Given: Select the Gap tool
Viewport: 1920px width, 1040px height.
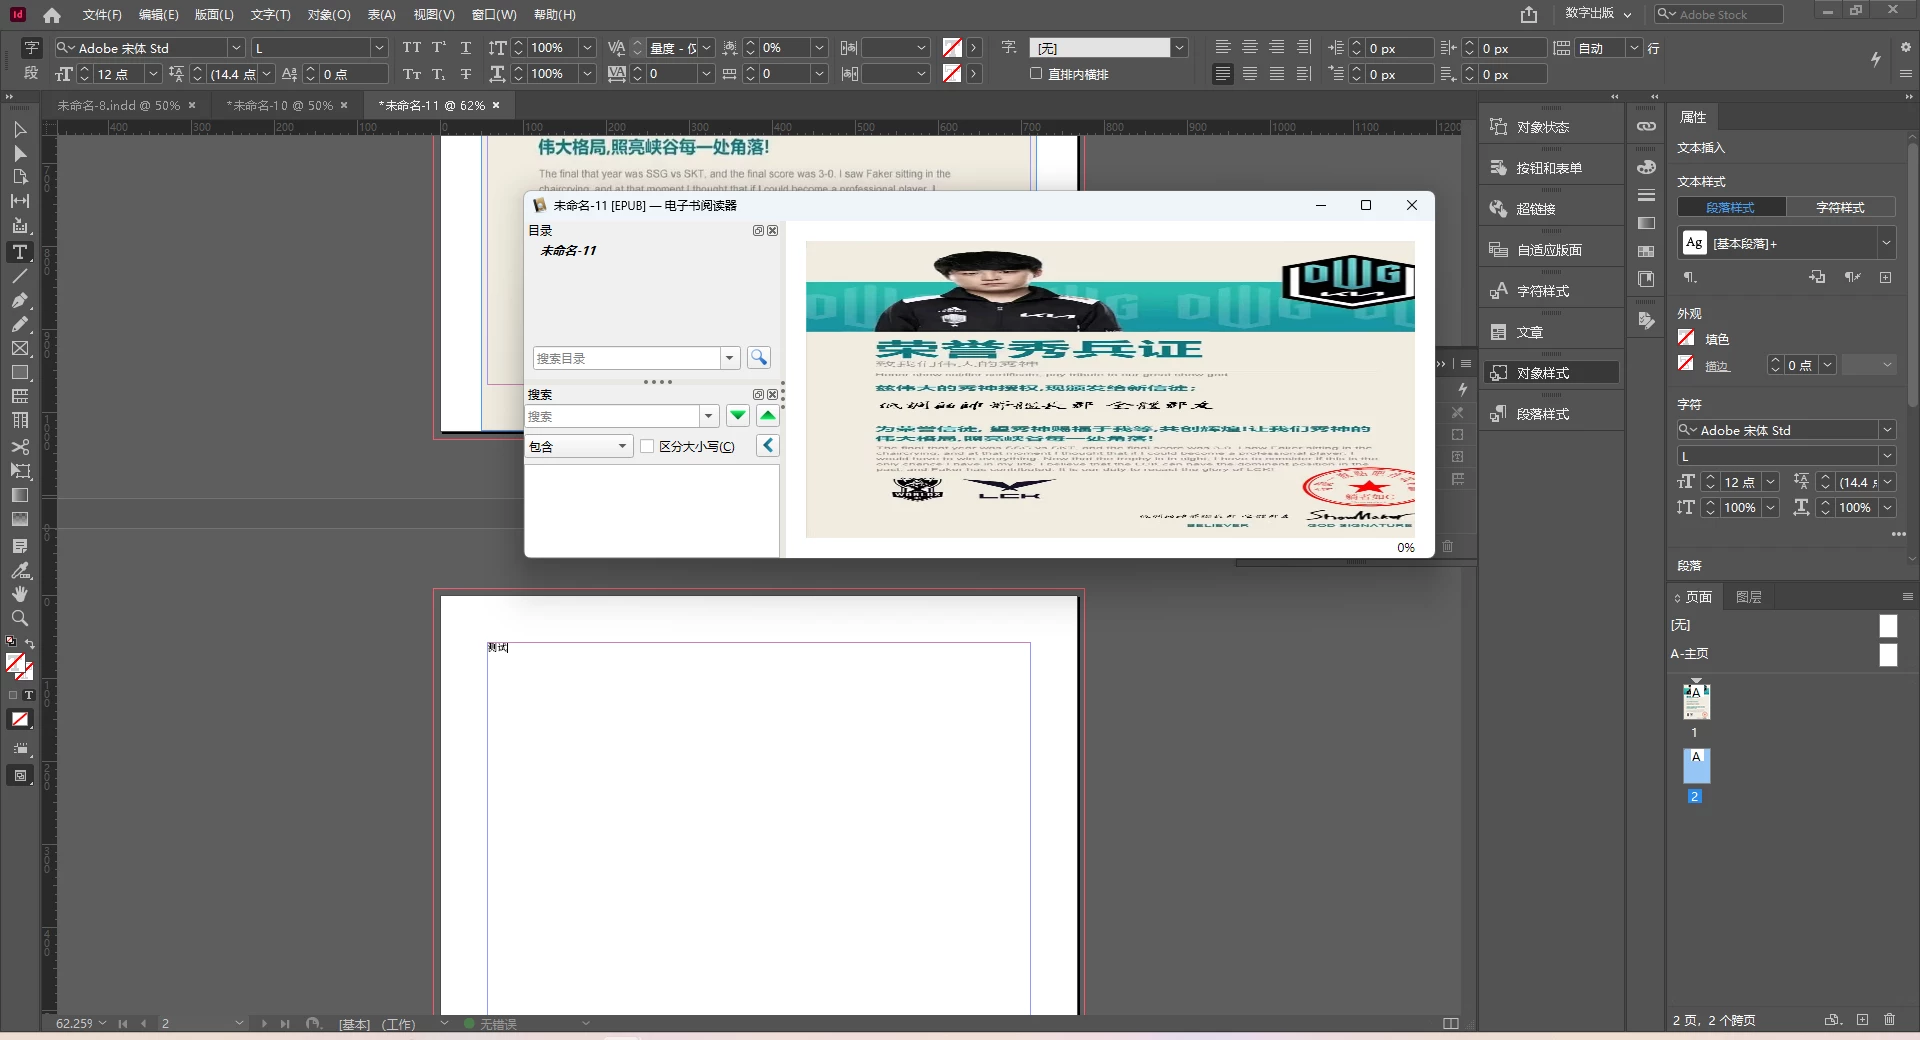Looking at the screenshot, I should tap(19, 201).
